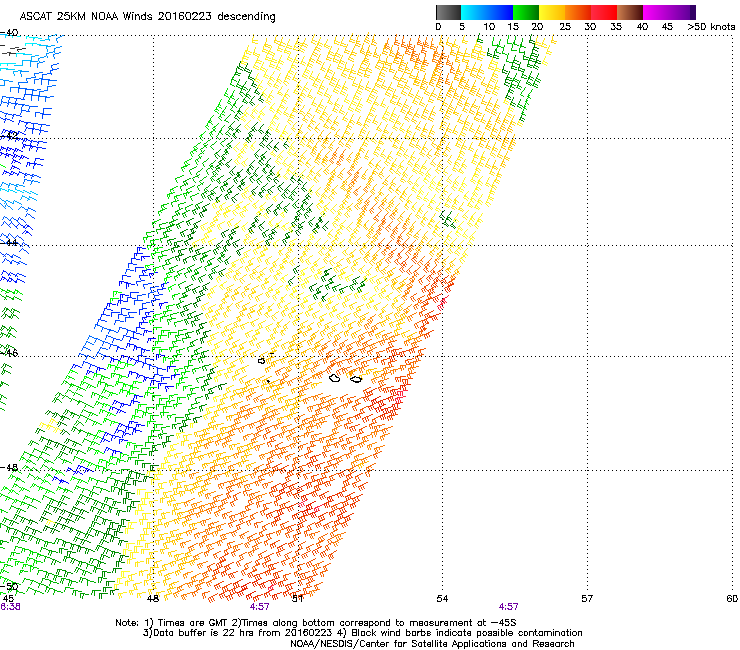Pick the blue 10-15 knots legend segment
This screenshot has width=740, height=650.
point(500,12)
